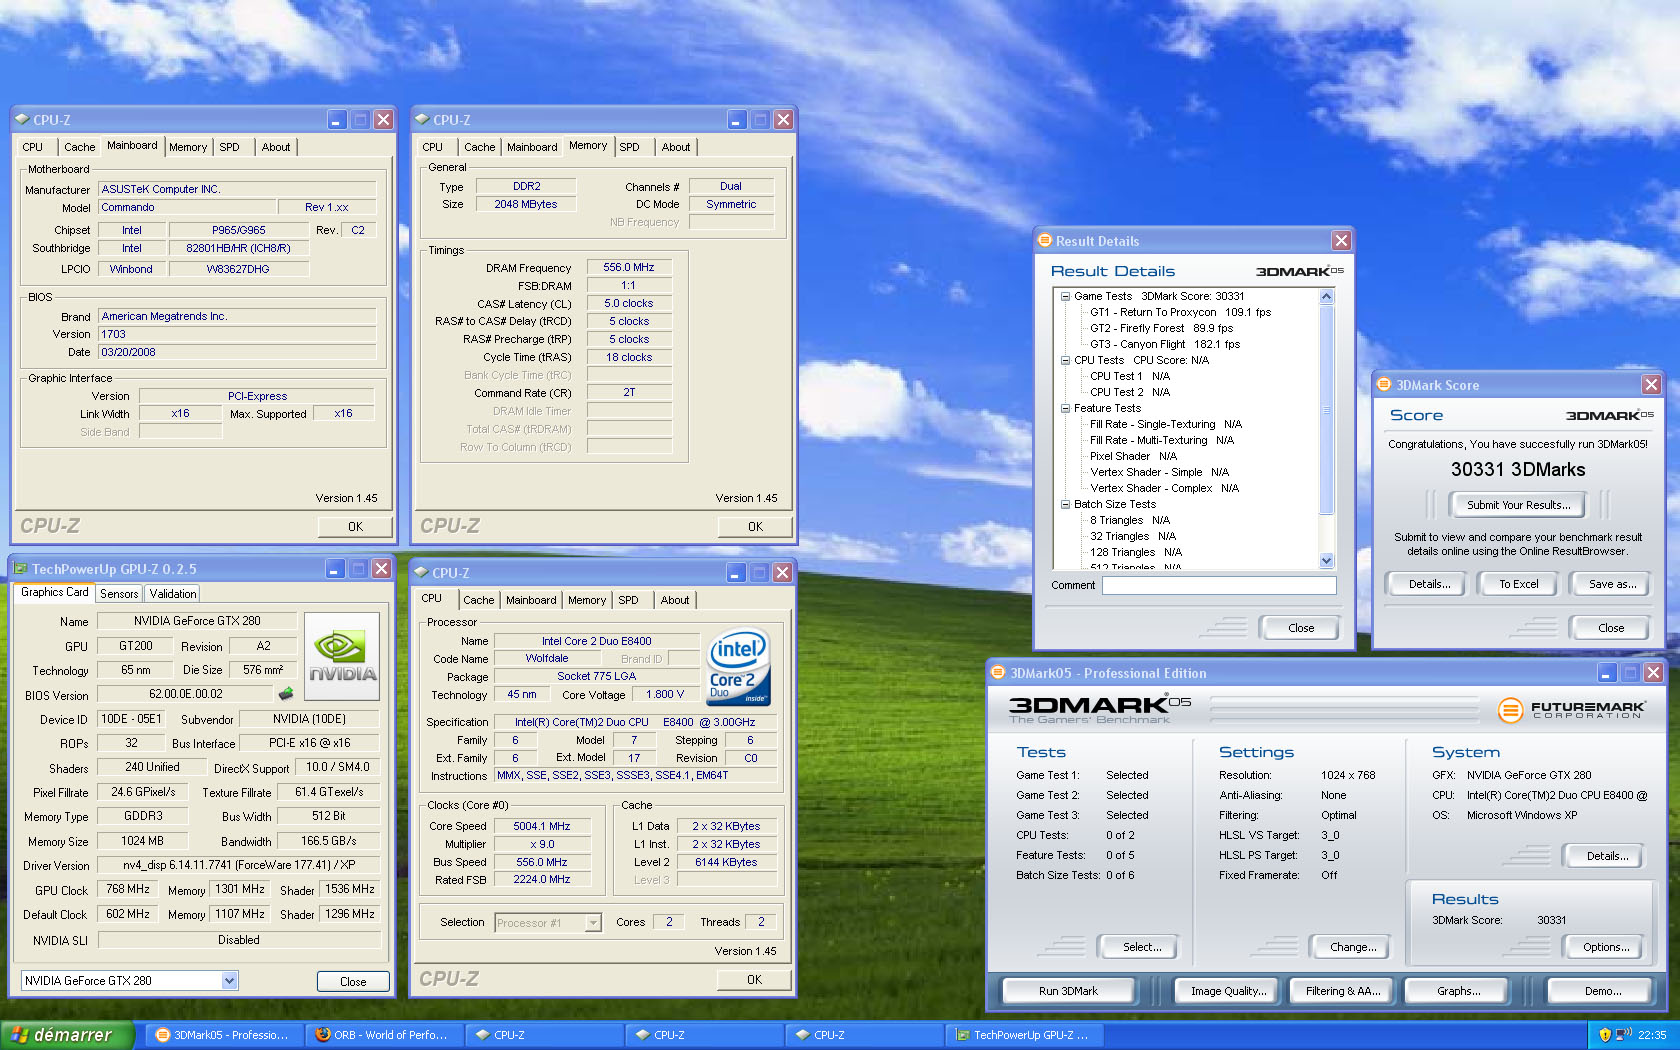Open the Processor #1 selection dropdown
1680x1050 pixels.
click(593, 923)
